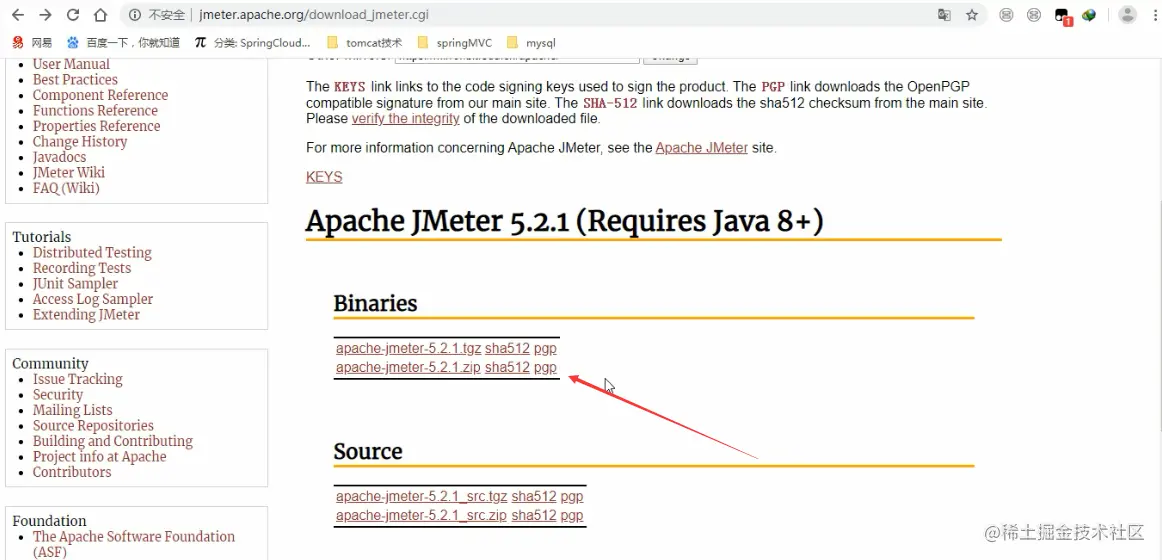
Task: Open the SpringCloud category bookmark
Action: [253, 43]
